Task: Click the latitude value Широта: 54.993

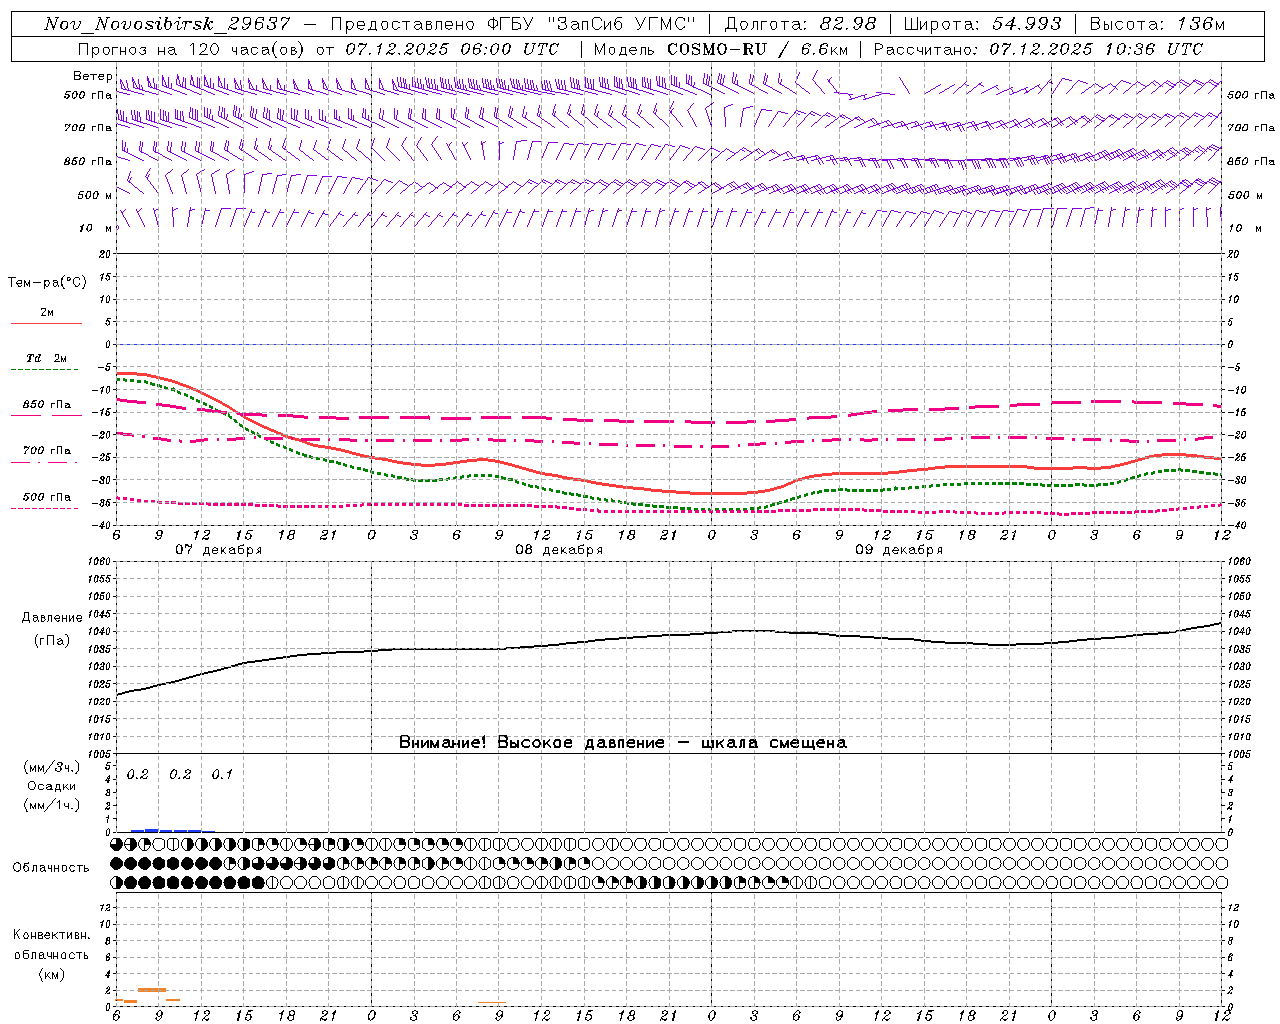Action: pyautogui.click(x=982, y=24)
